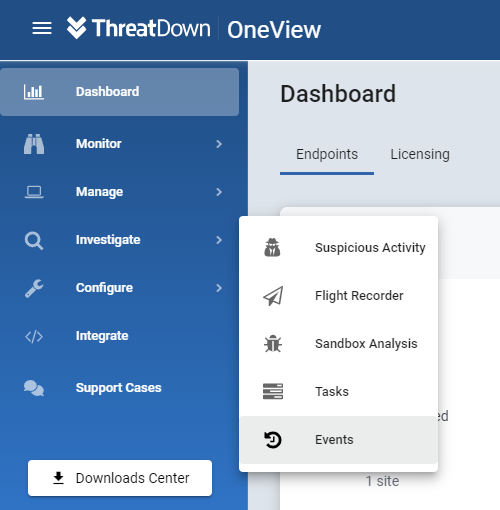
Task: Click the Flight Recorder paper plane icon
Action: point(273,296)
